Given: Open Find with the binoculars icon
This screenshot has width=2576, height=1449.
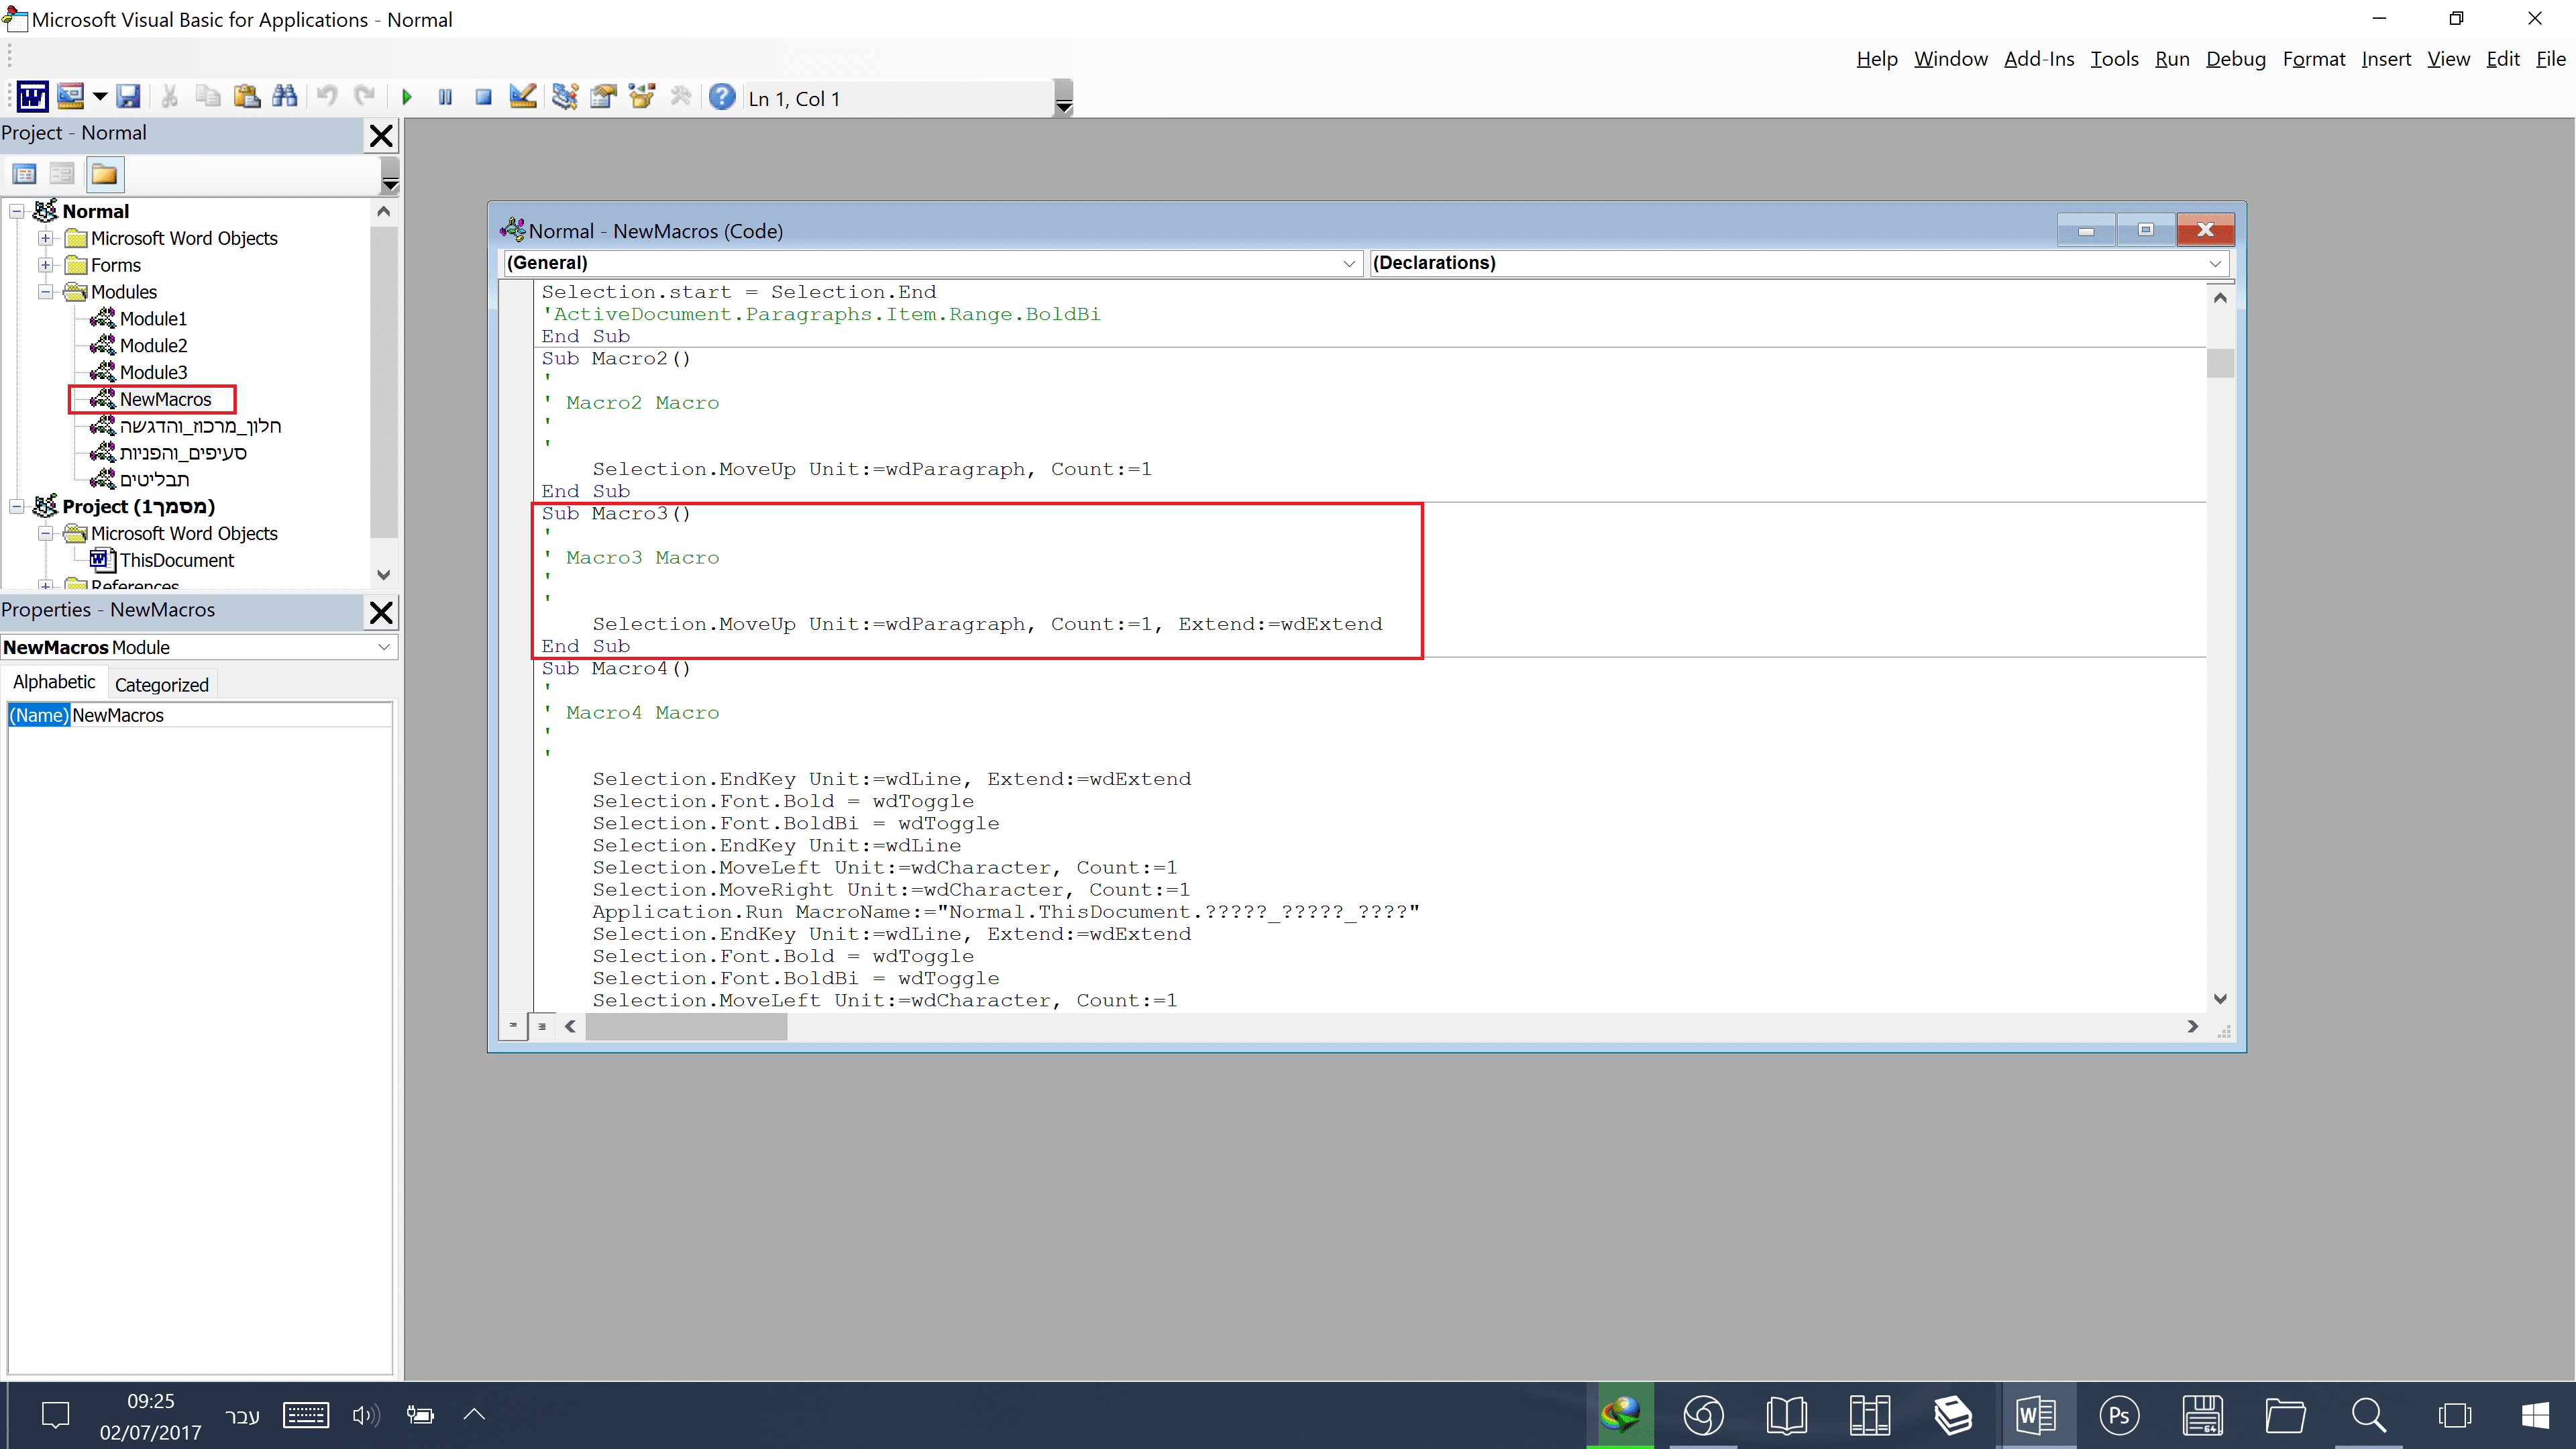Looking at the screenshot, I should (x=285, y=97).
